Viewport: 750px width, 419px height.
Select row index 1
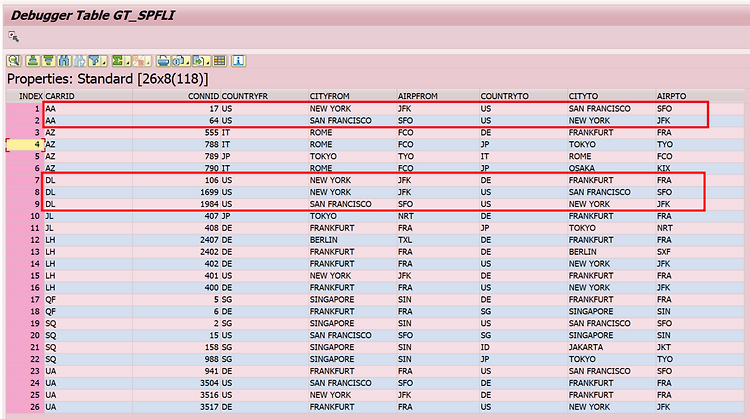pyautogui.click(x=25, y=109)
